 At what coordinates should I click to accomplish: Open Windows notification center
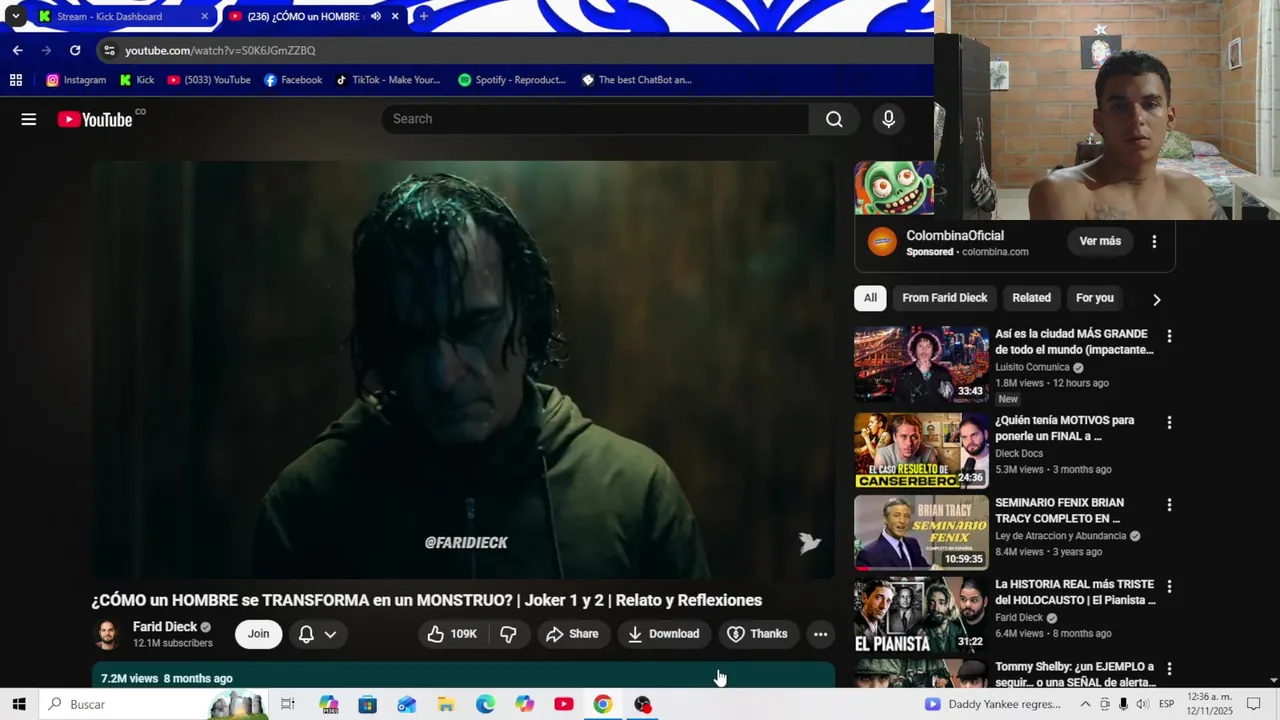click(x=1254, y=704)
